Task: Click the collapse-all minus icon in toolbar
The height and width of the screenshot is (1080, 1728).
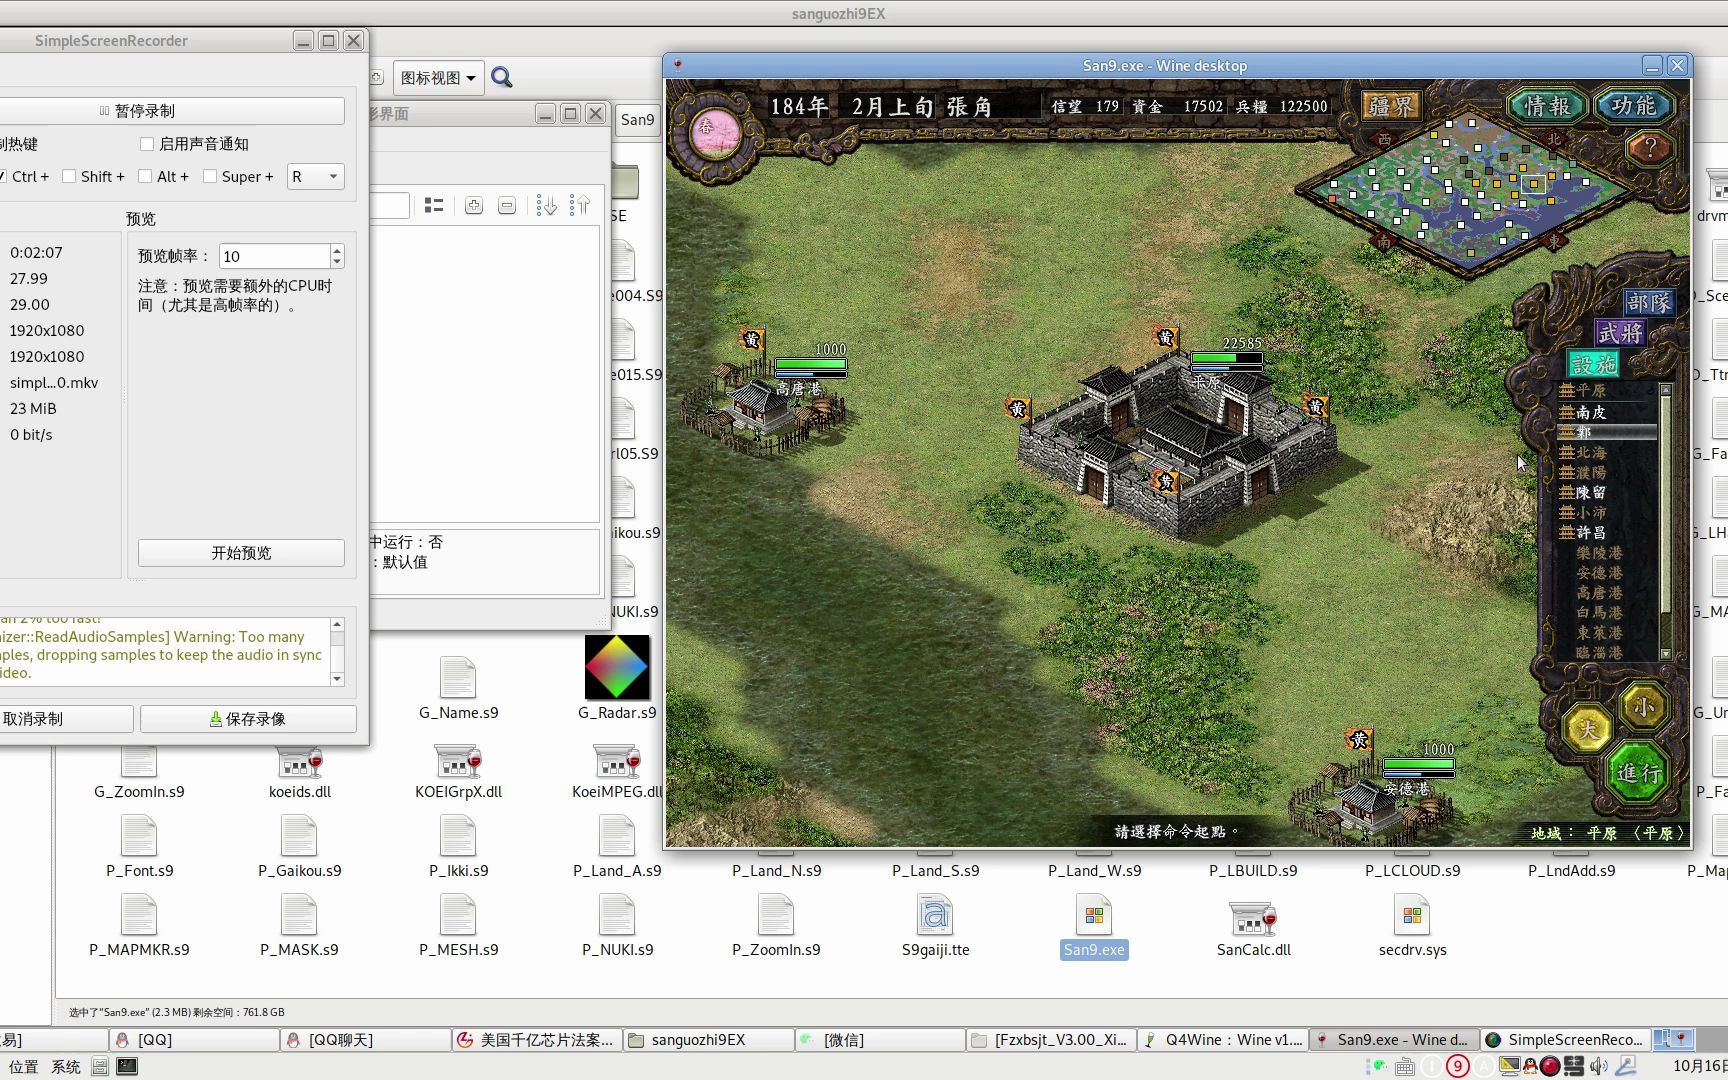Action: 507,205
